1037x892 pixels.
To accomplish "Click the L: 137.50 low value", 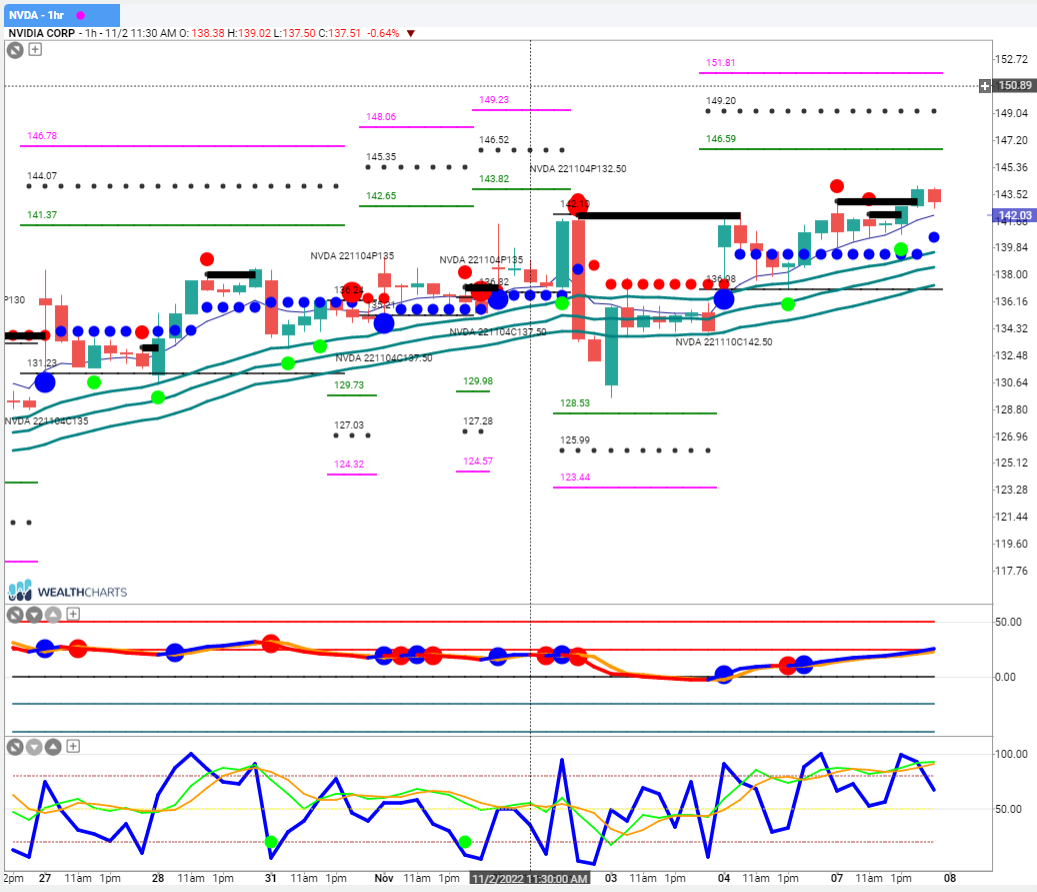I will tap(294, 33).
